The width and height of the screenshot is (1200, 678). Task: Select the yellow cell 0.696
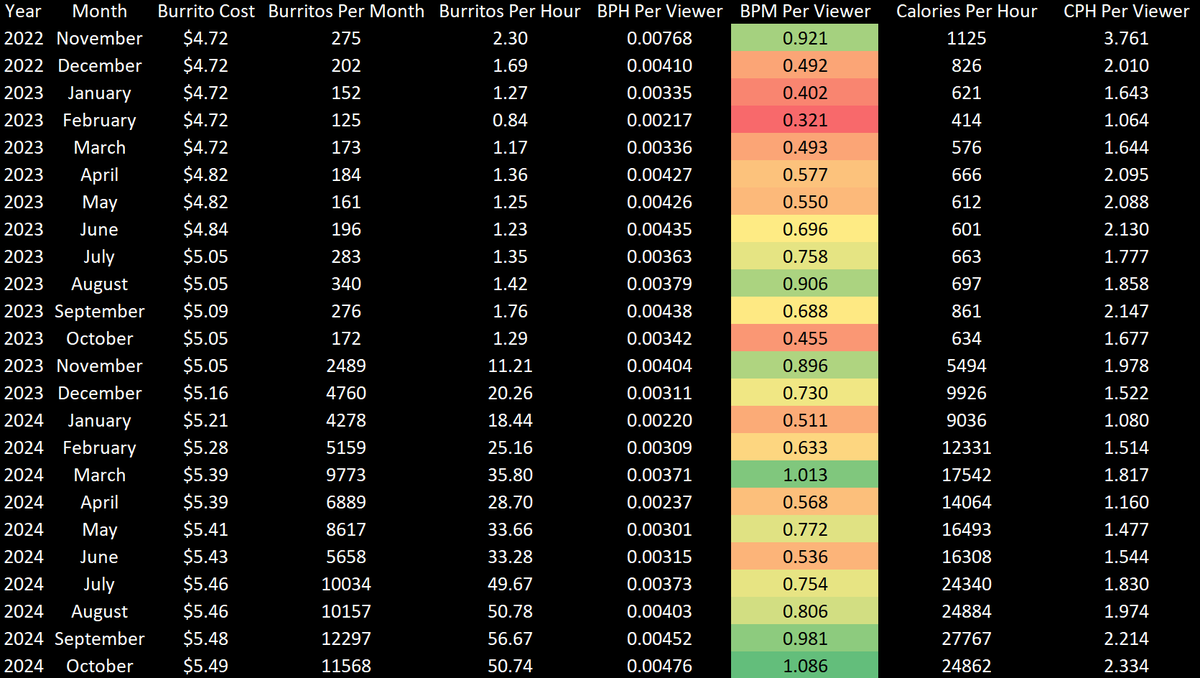805,230
